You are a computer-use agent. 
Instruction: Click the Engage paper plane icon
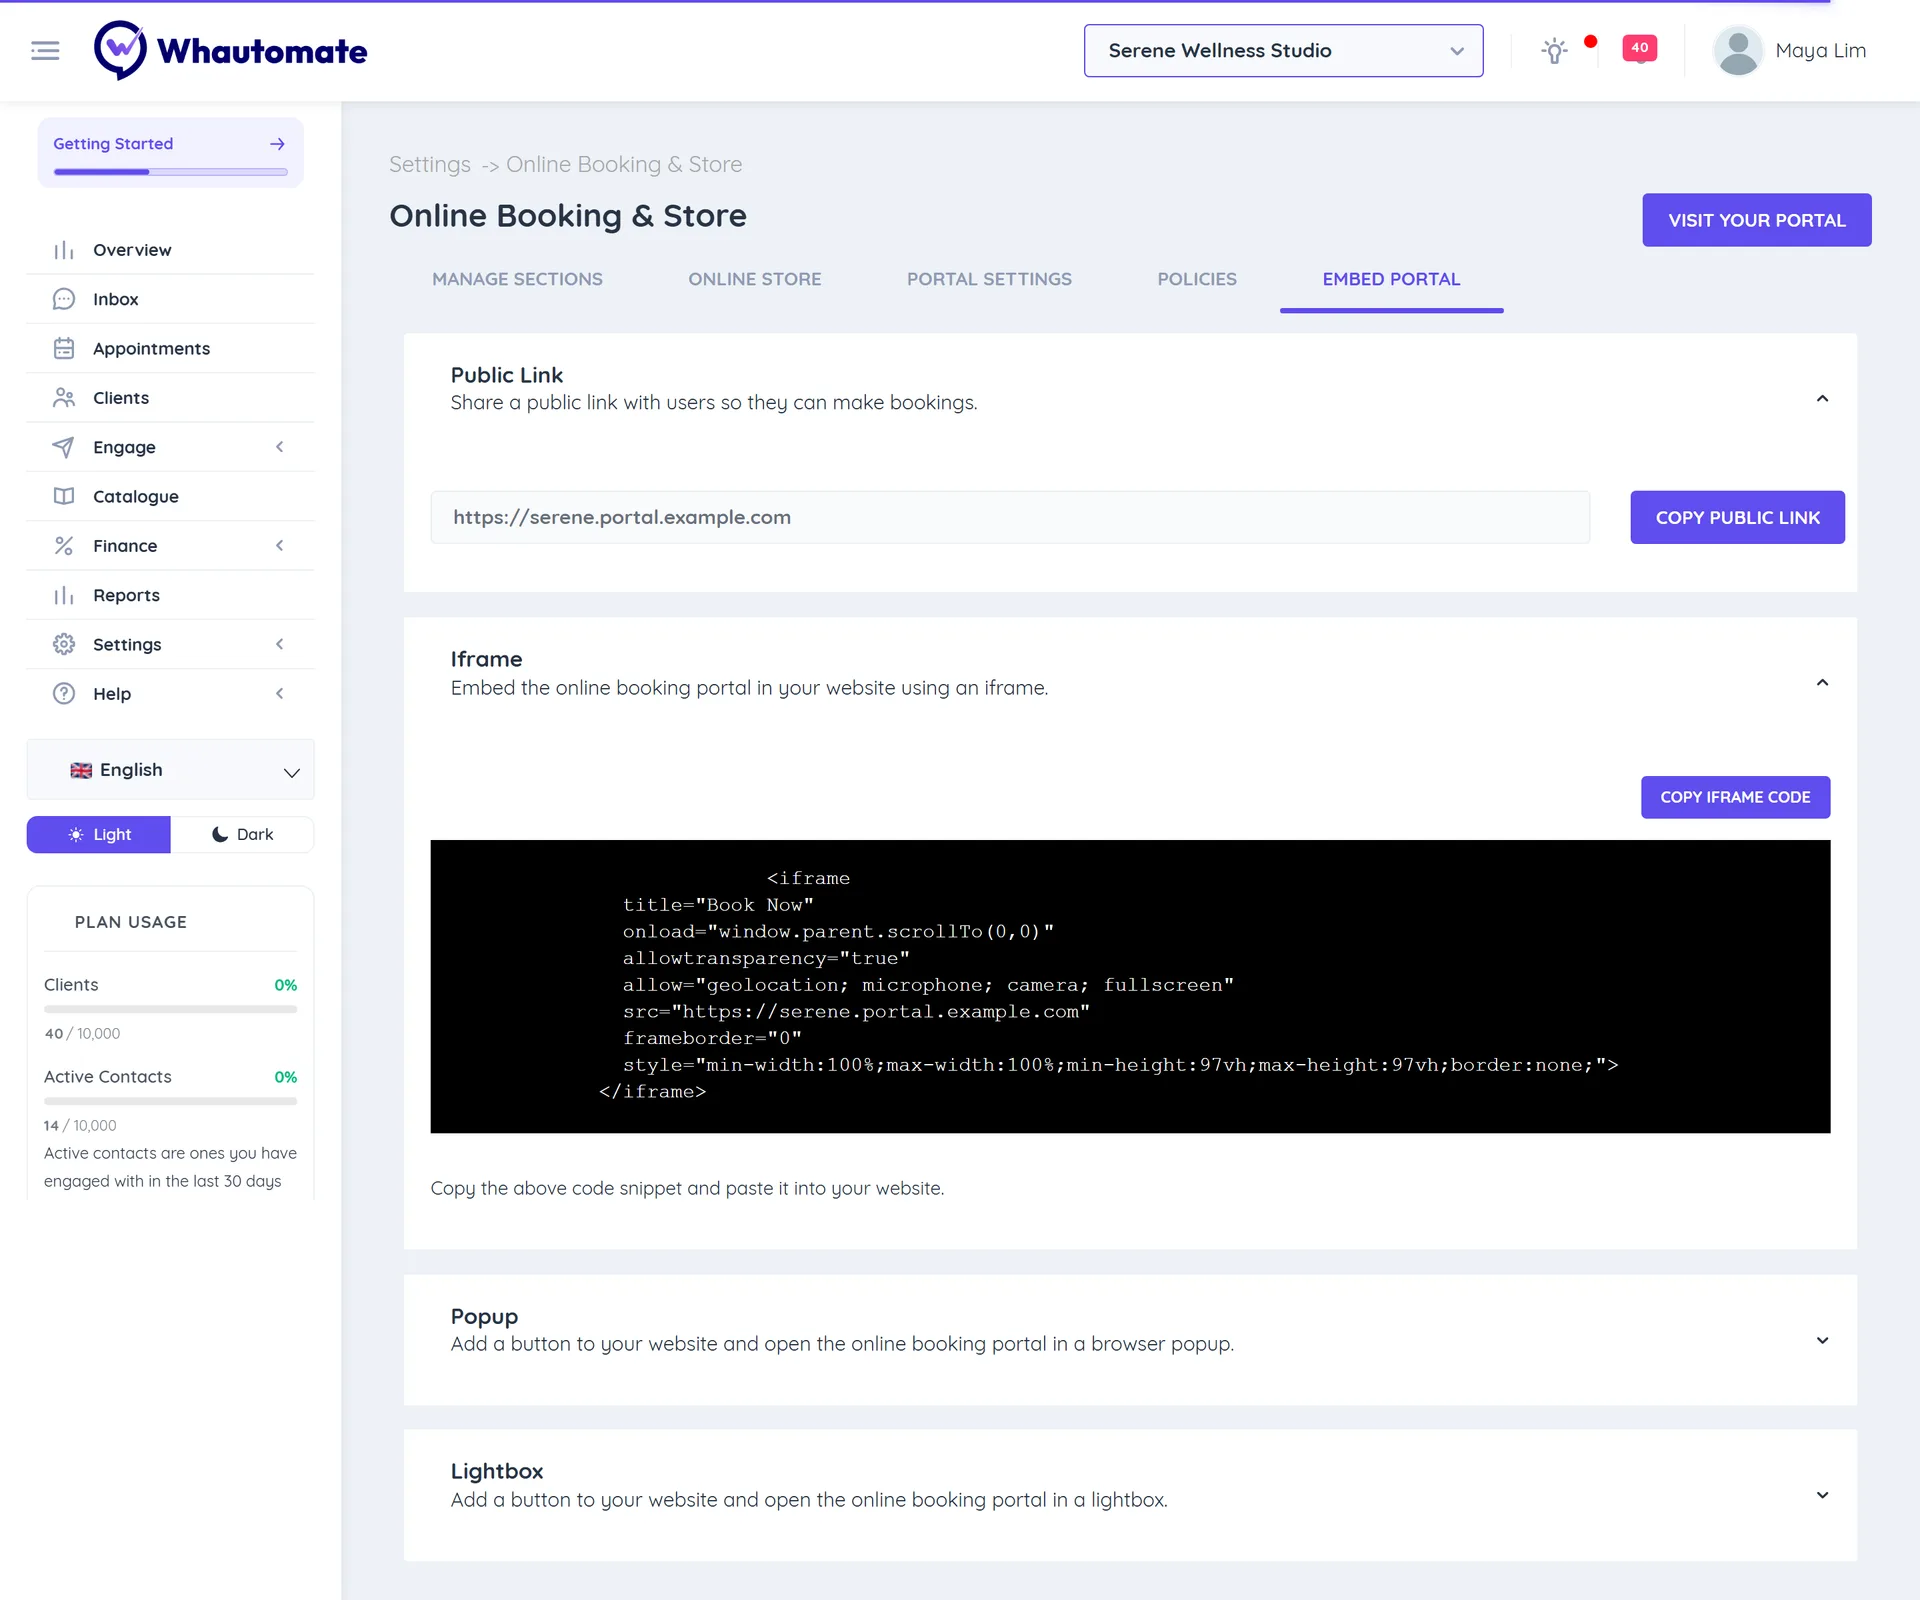(64, 447)
